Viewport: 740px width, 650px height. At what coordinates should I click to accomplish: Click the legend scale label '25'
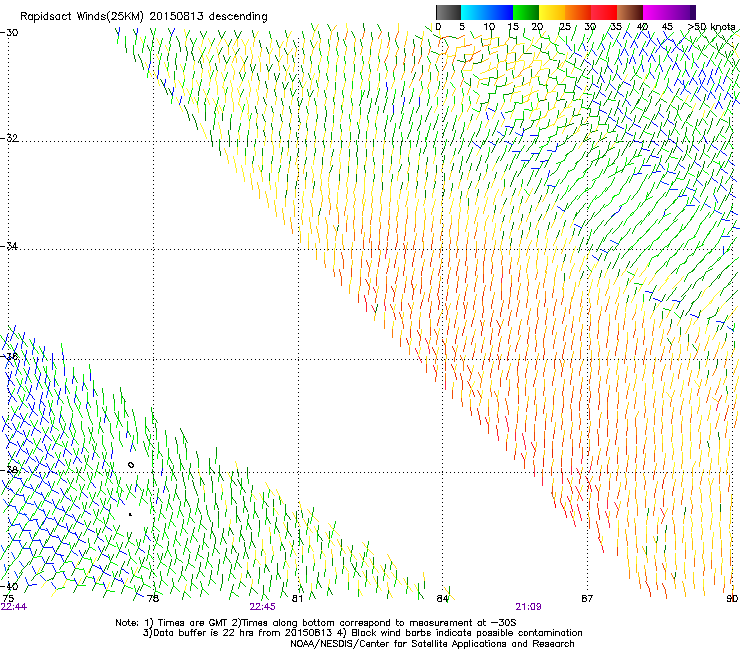pos(565,27)
